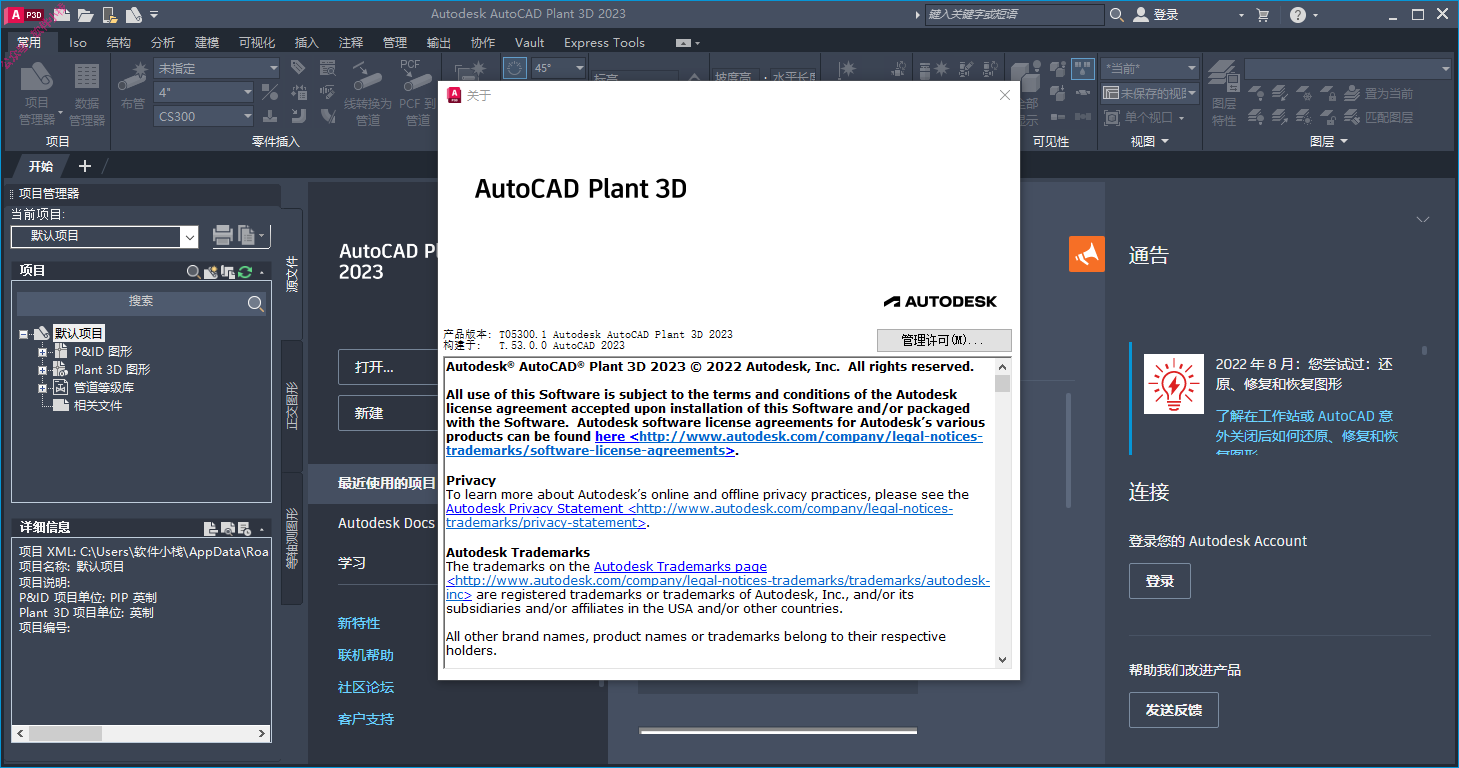
Task: Click the New drawing icon in quick access toolbar
Action: click(62, 14)
